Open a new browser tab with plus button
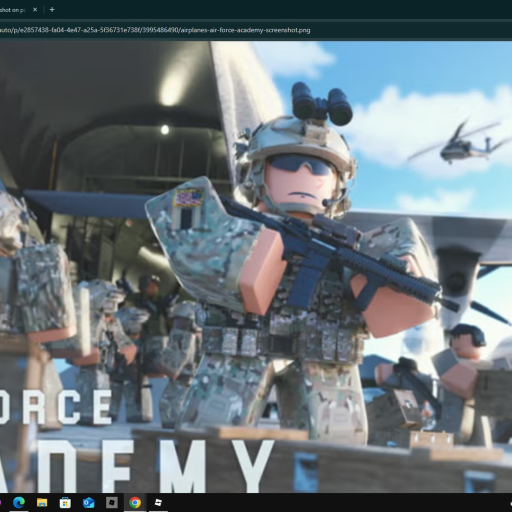The image size is (512, 512). tap(52, 10)
